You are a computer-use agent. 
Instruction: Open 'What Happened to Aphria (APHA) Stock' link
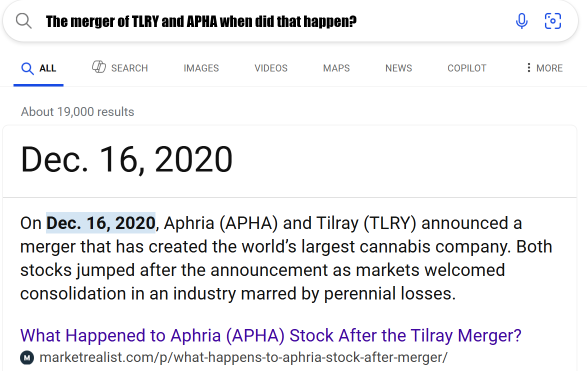[x=271, y=335]
